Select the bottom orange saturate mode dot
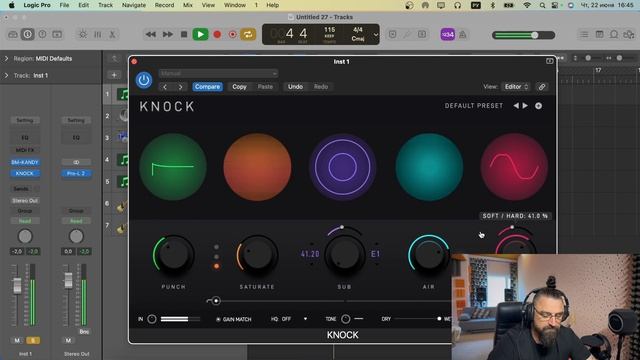The height and width of the screenshot is (360, 640). 216,266
